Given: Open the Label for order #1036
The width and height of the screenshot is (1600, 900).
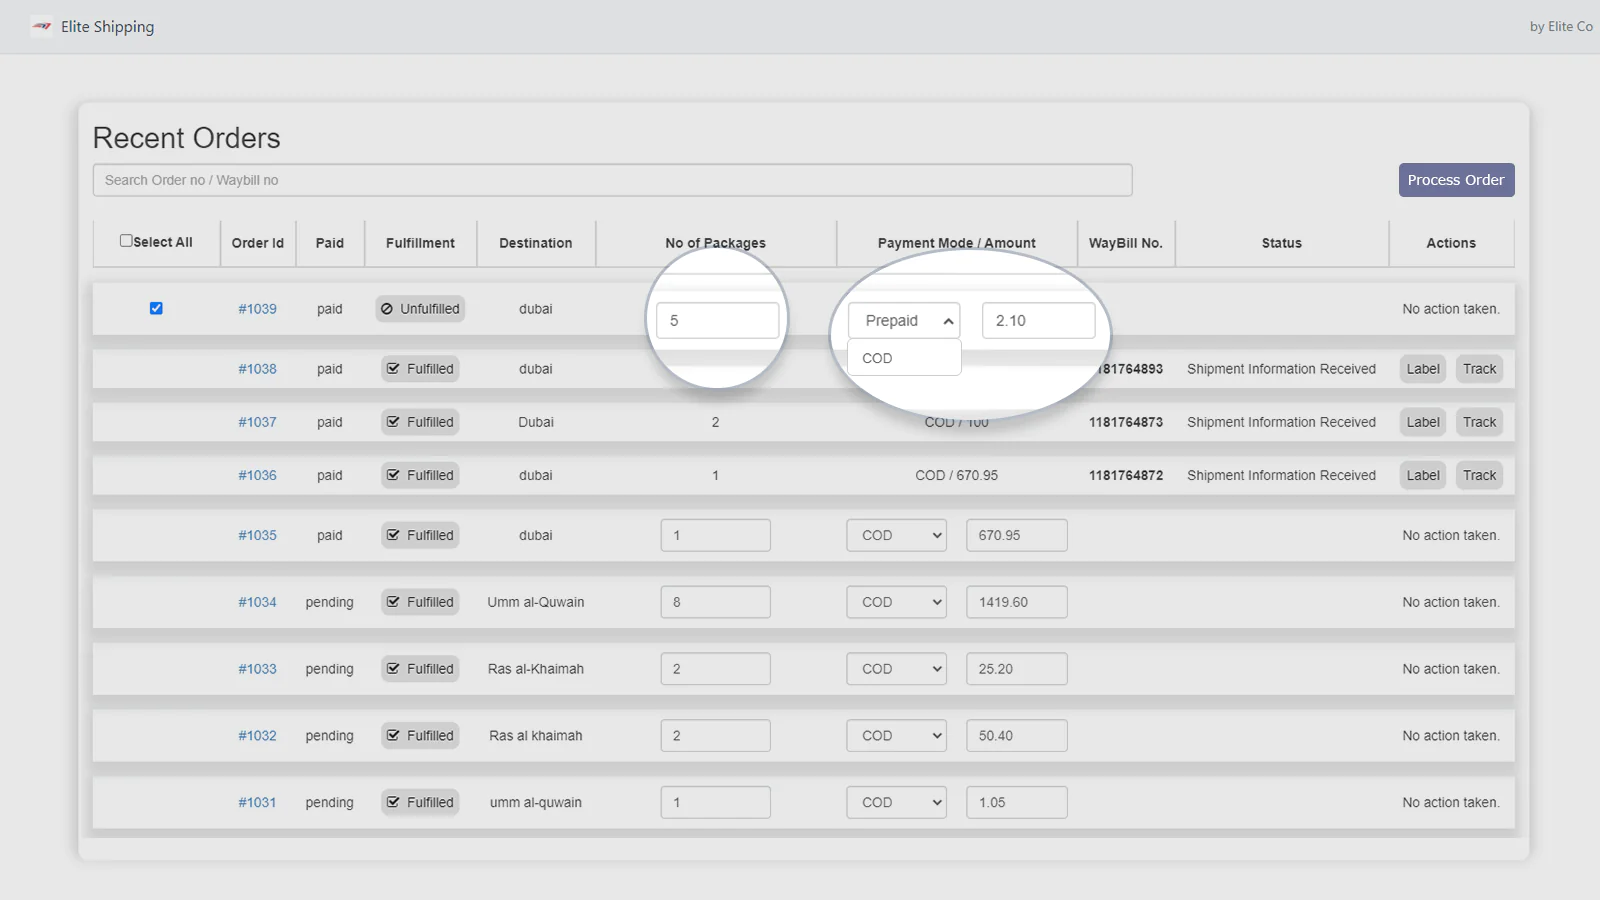Looking at the screenshot, I should point(1422,475).
